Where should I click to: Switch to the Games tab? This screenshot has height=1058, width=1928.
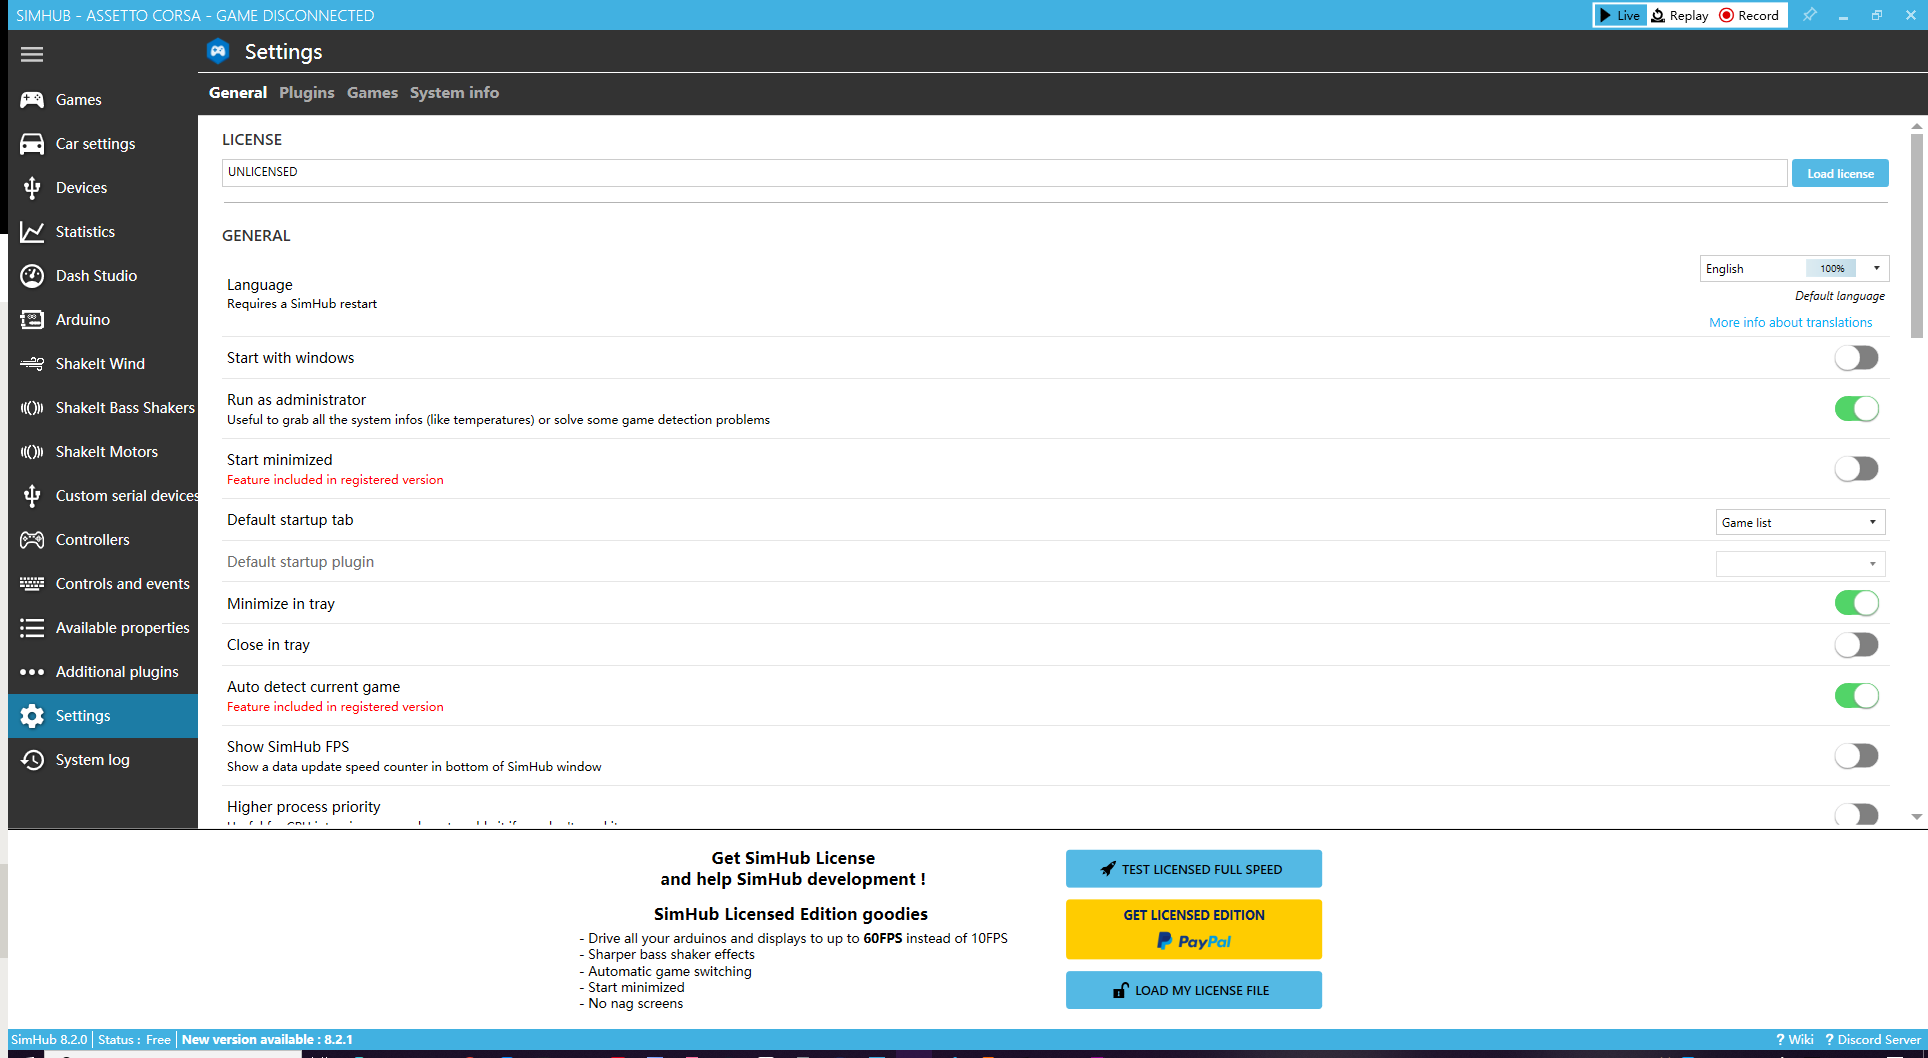tap(372, 92)
